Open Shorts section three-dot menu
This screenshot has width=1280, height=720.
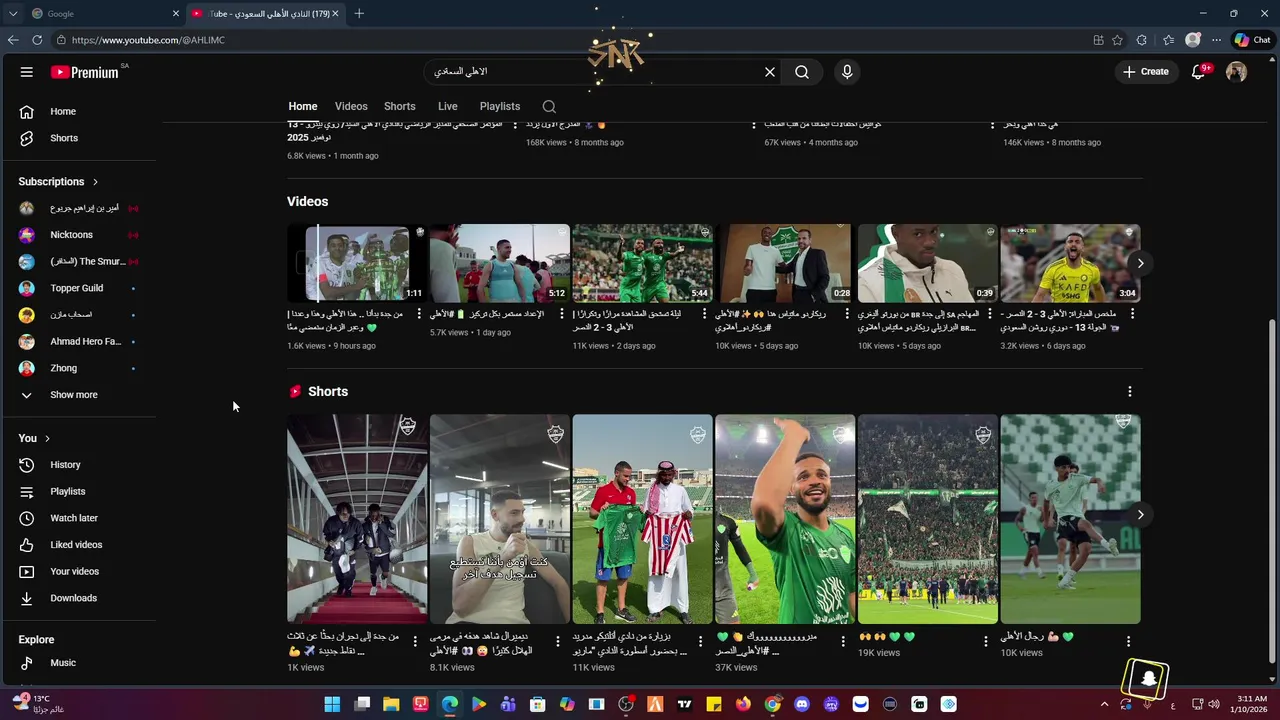point(1130,392)
